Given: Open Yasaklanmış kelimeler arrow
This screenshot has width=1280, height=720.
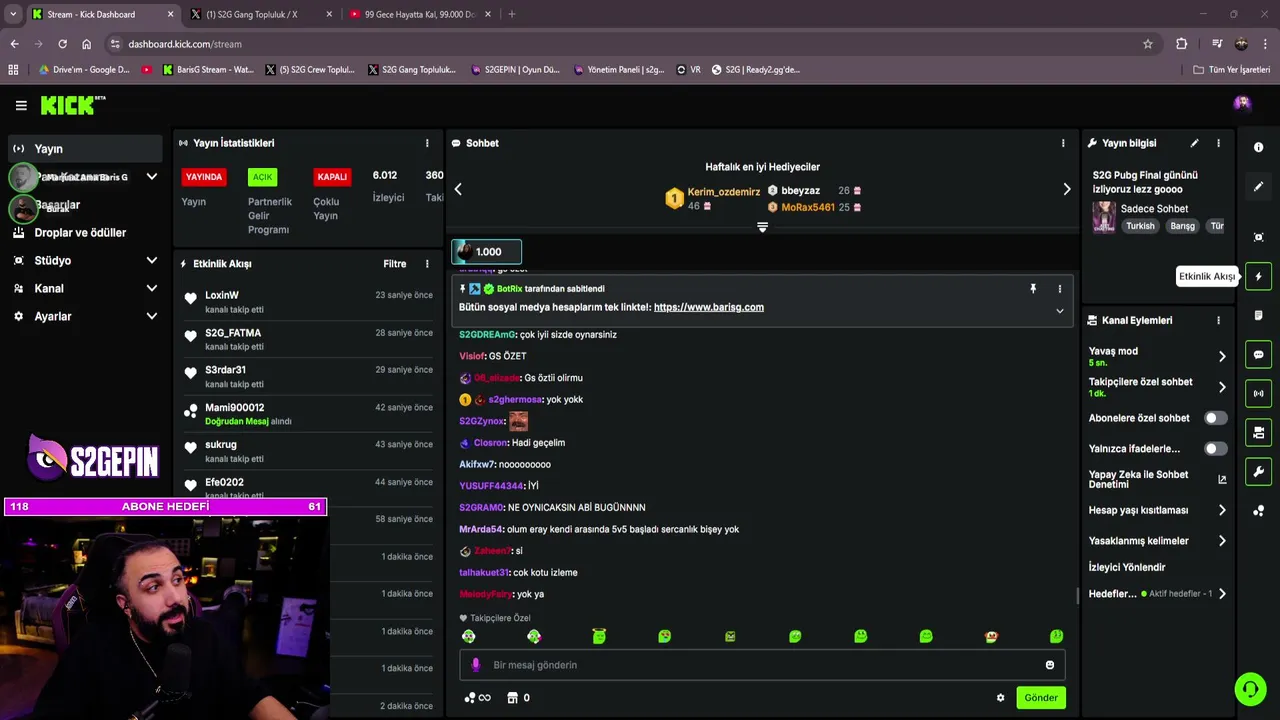Looking at the screenshot, I should pyautogui.click(x=1222, y=541).
